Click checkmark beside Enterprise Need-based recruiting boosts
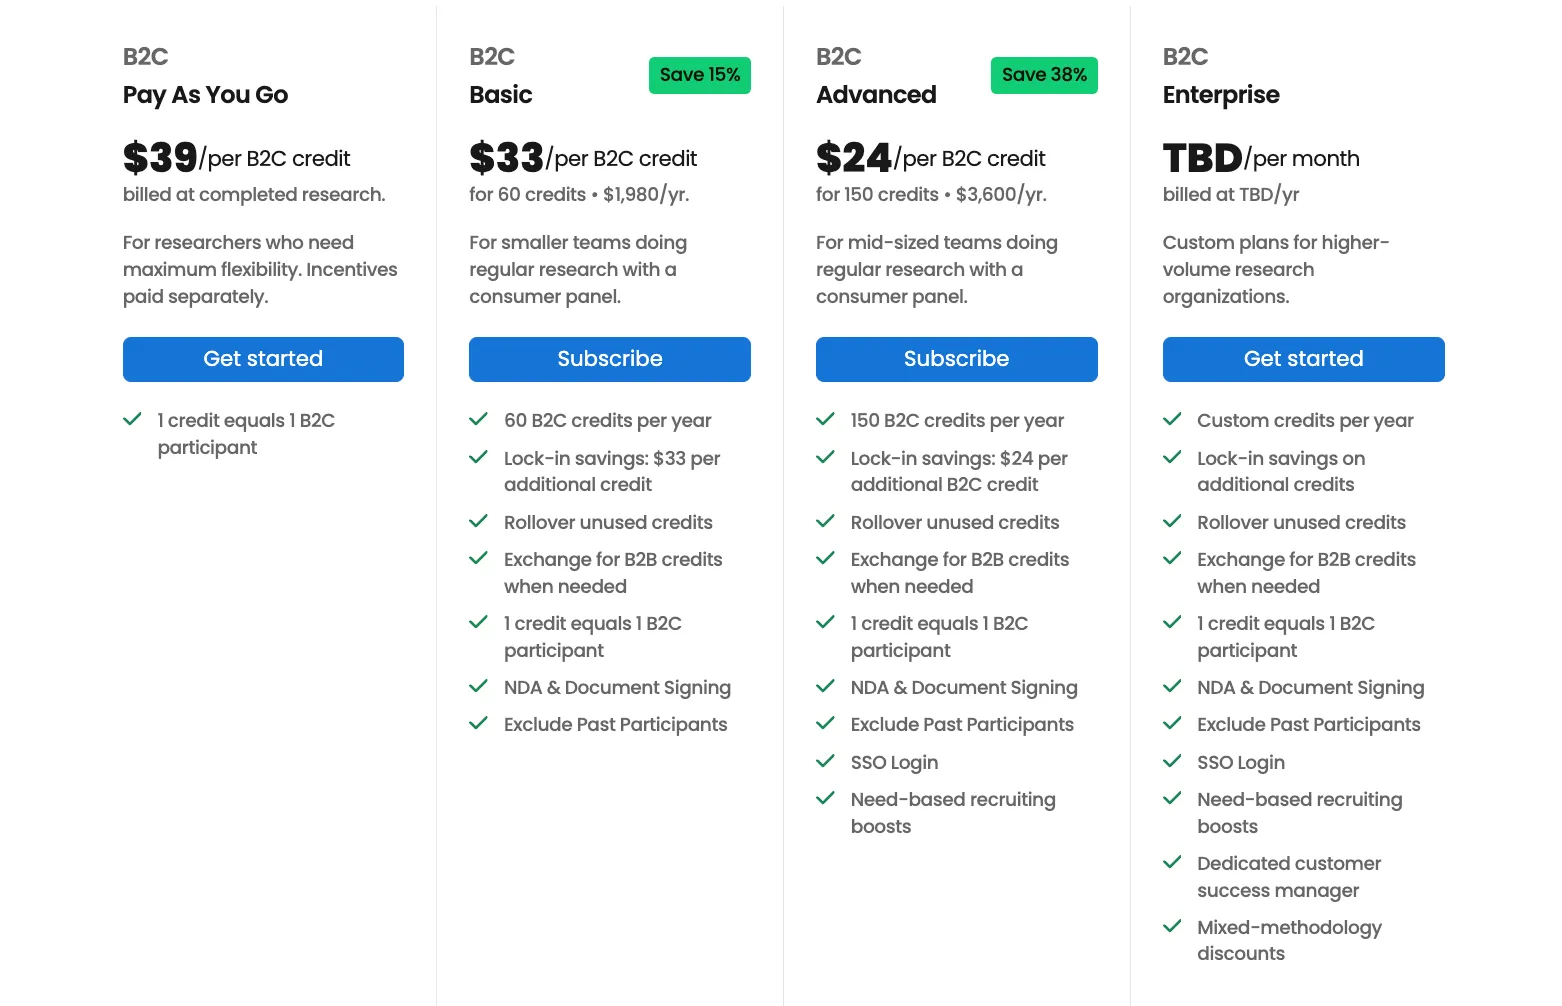1562x1006 pixels. [1172, 798]
